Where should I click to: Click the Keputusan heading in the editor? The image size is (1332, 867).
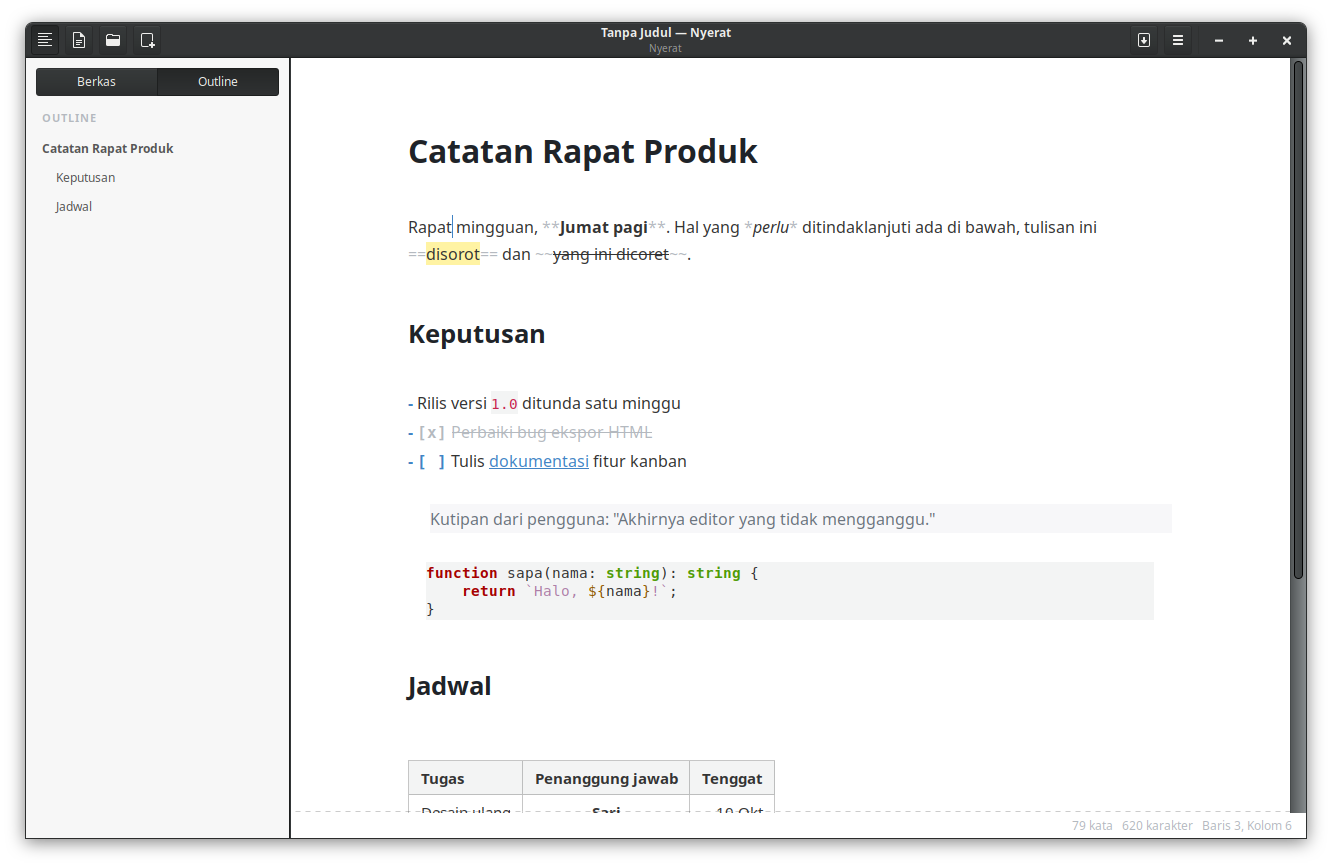[x=477, y=334]
